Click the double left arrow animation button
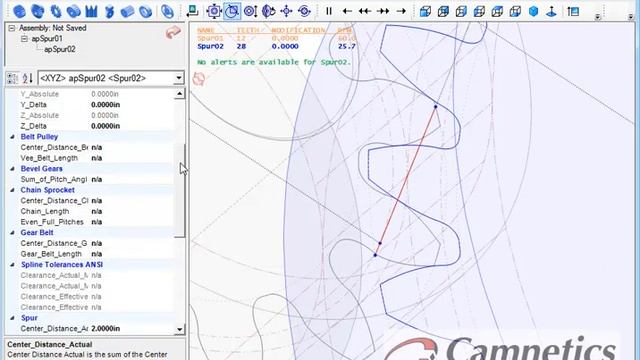Screen dimensions: 640x360 coord(365,11)
